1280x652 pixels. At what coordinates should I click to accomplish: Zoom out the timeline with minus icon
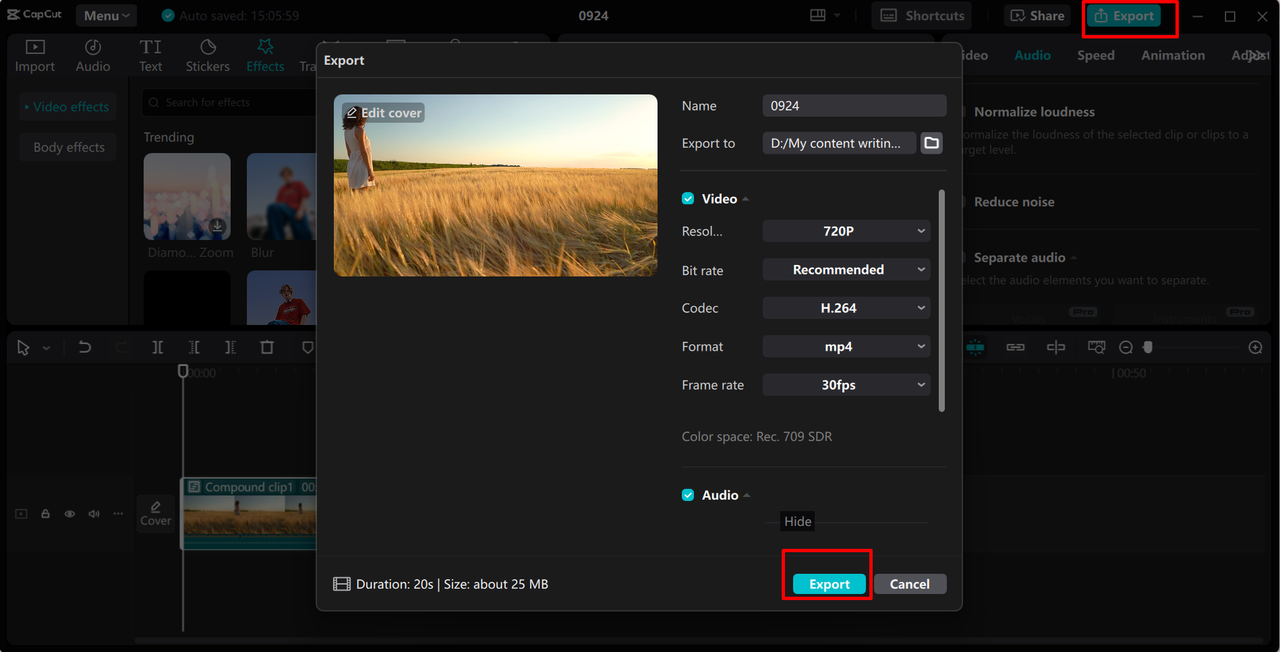[1126, 347]
